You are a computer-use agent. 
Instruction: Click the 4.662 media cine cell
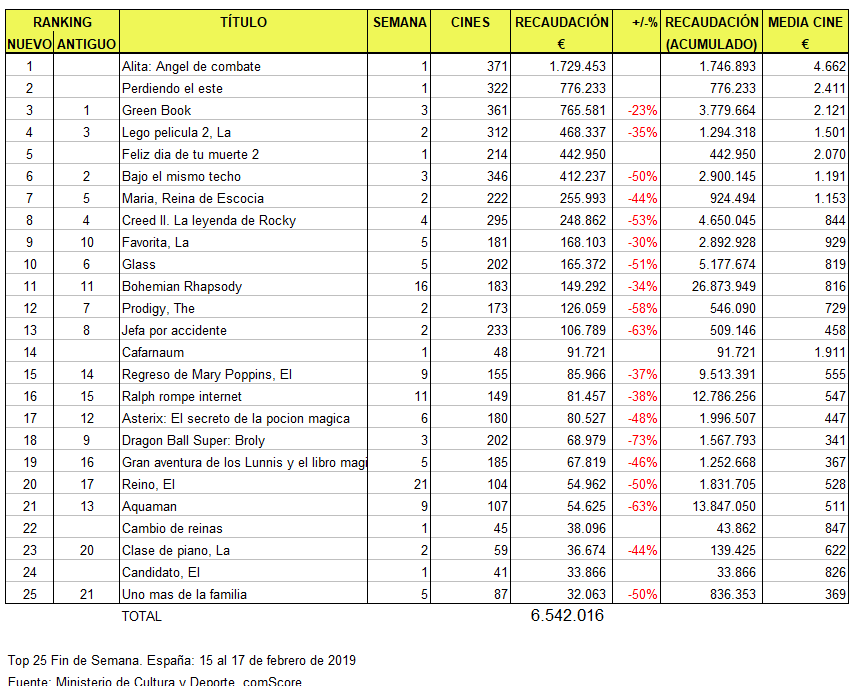click(x=829, y=66)
